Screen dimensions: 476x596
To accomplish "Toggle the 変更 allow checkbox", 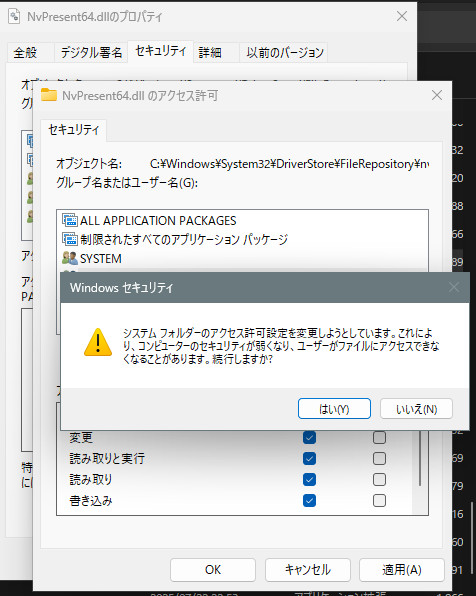I will tap(309, 437).
